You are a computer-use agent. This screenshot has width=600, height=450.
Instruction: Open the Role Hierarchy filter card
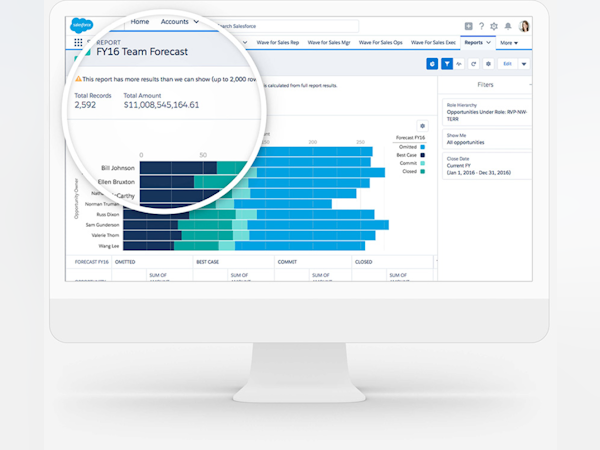487,112
